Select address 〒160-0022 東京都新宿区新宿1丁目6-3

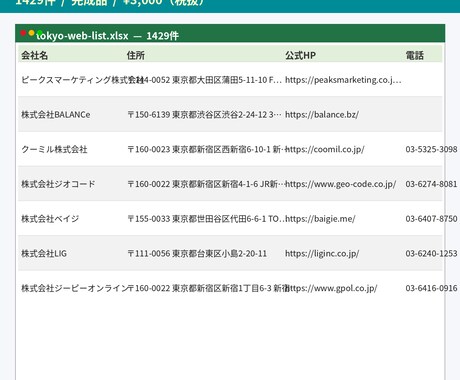(x=208, y=288)
